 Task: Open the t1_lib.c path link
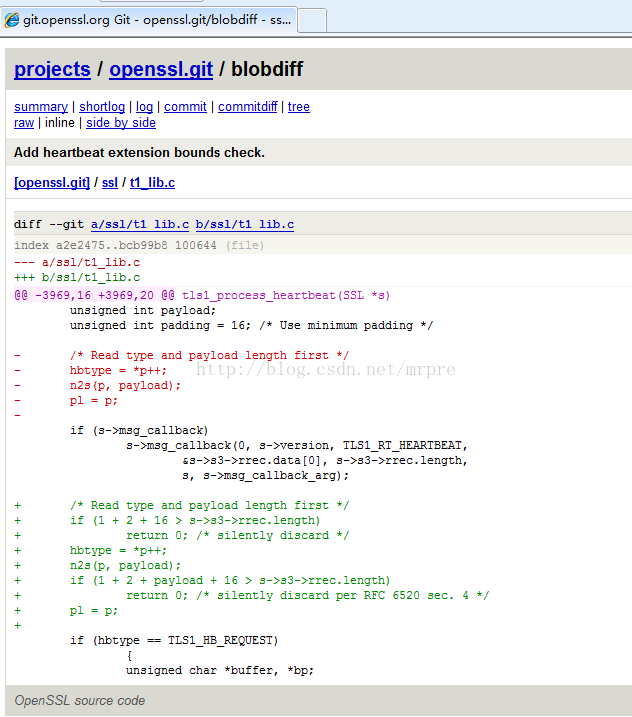pyautogui.click(x=152, y=182)
